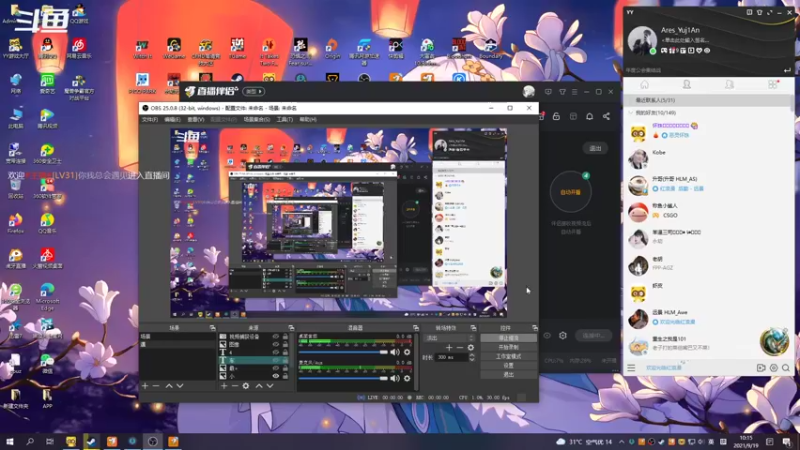Click the bell notification icon in 直播伴侣
Image resolution: width=800 pixels, height=450 pixels.
pyautogui.click(x=589, y=116)
